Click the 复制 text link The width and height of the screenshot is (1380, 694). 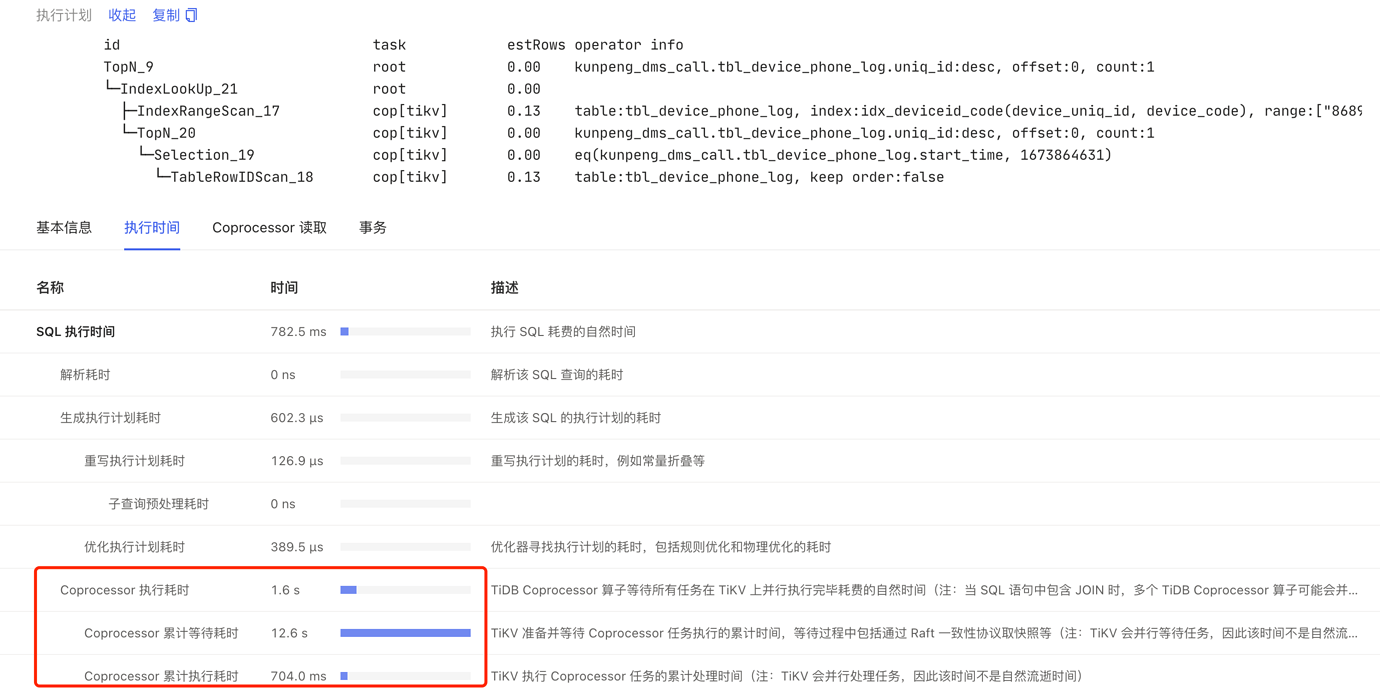pyautogui.click(x=165, y=15)
